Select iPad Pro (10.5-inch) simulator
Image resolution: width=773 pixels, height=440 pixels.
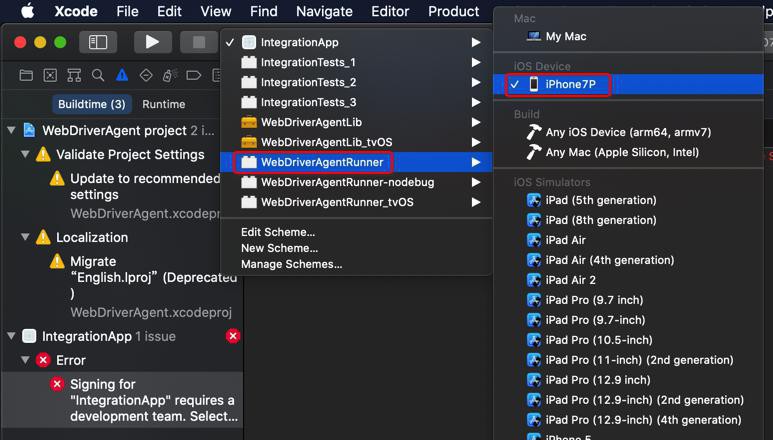(629, 340)
